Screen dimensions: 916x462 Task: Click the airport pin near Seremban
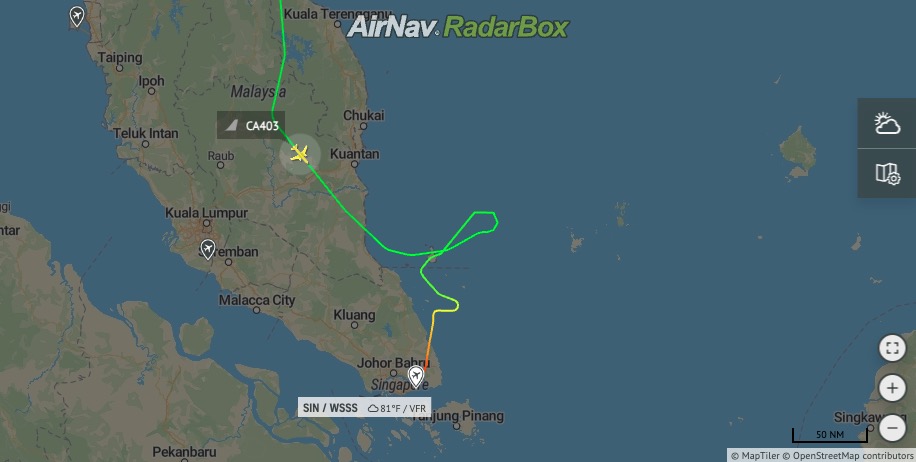[207, 249]
